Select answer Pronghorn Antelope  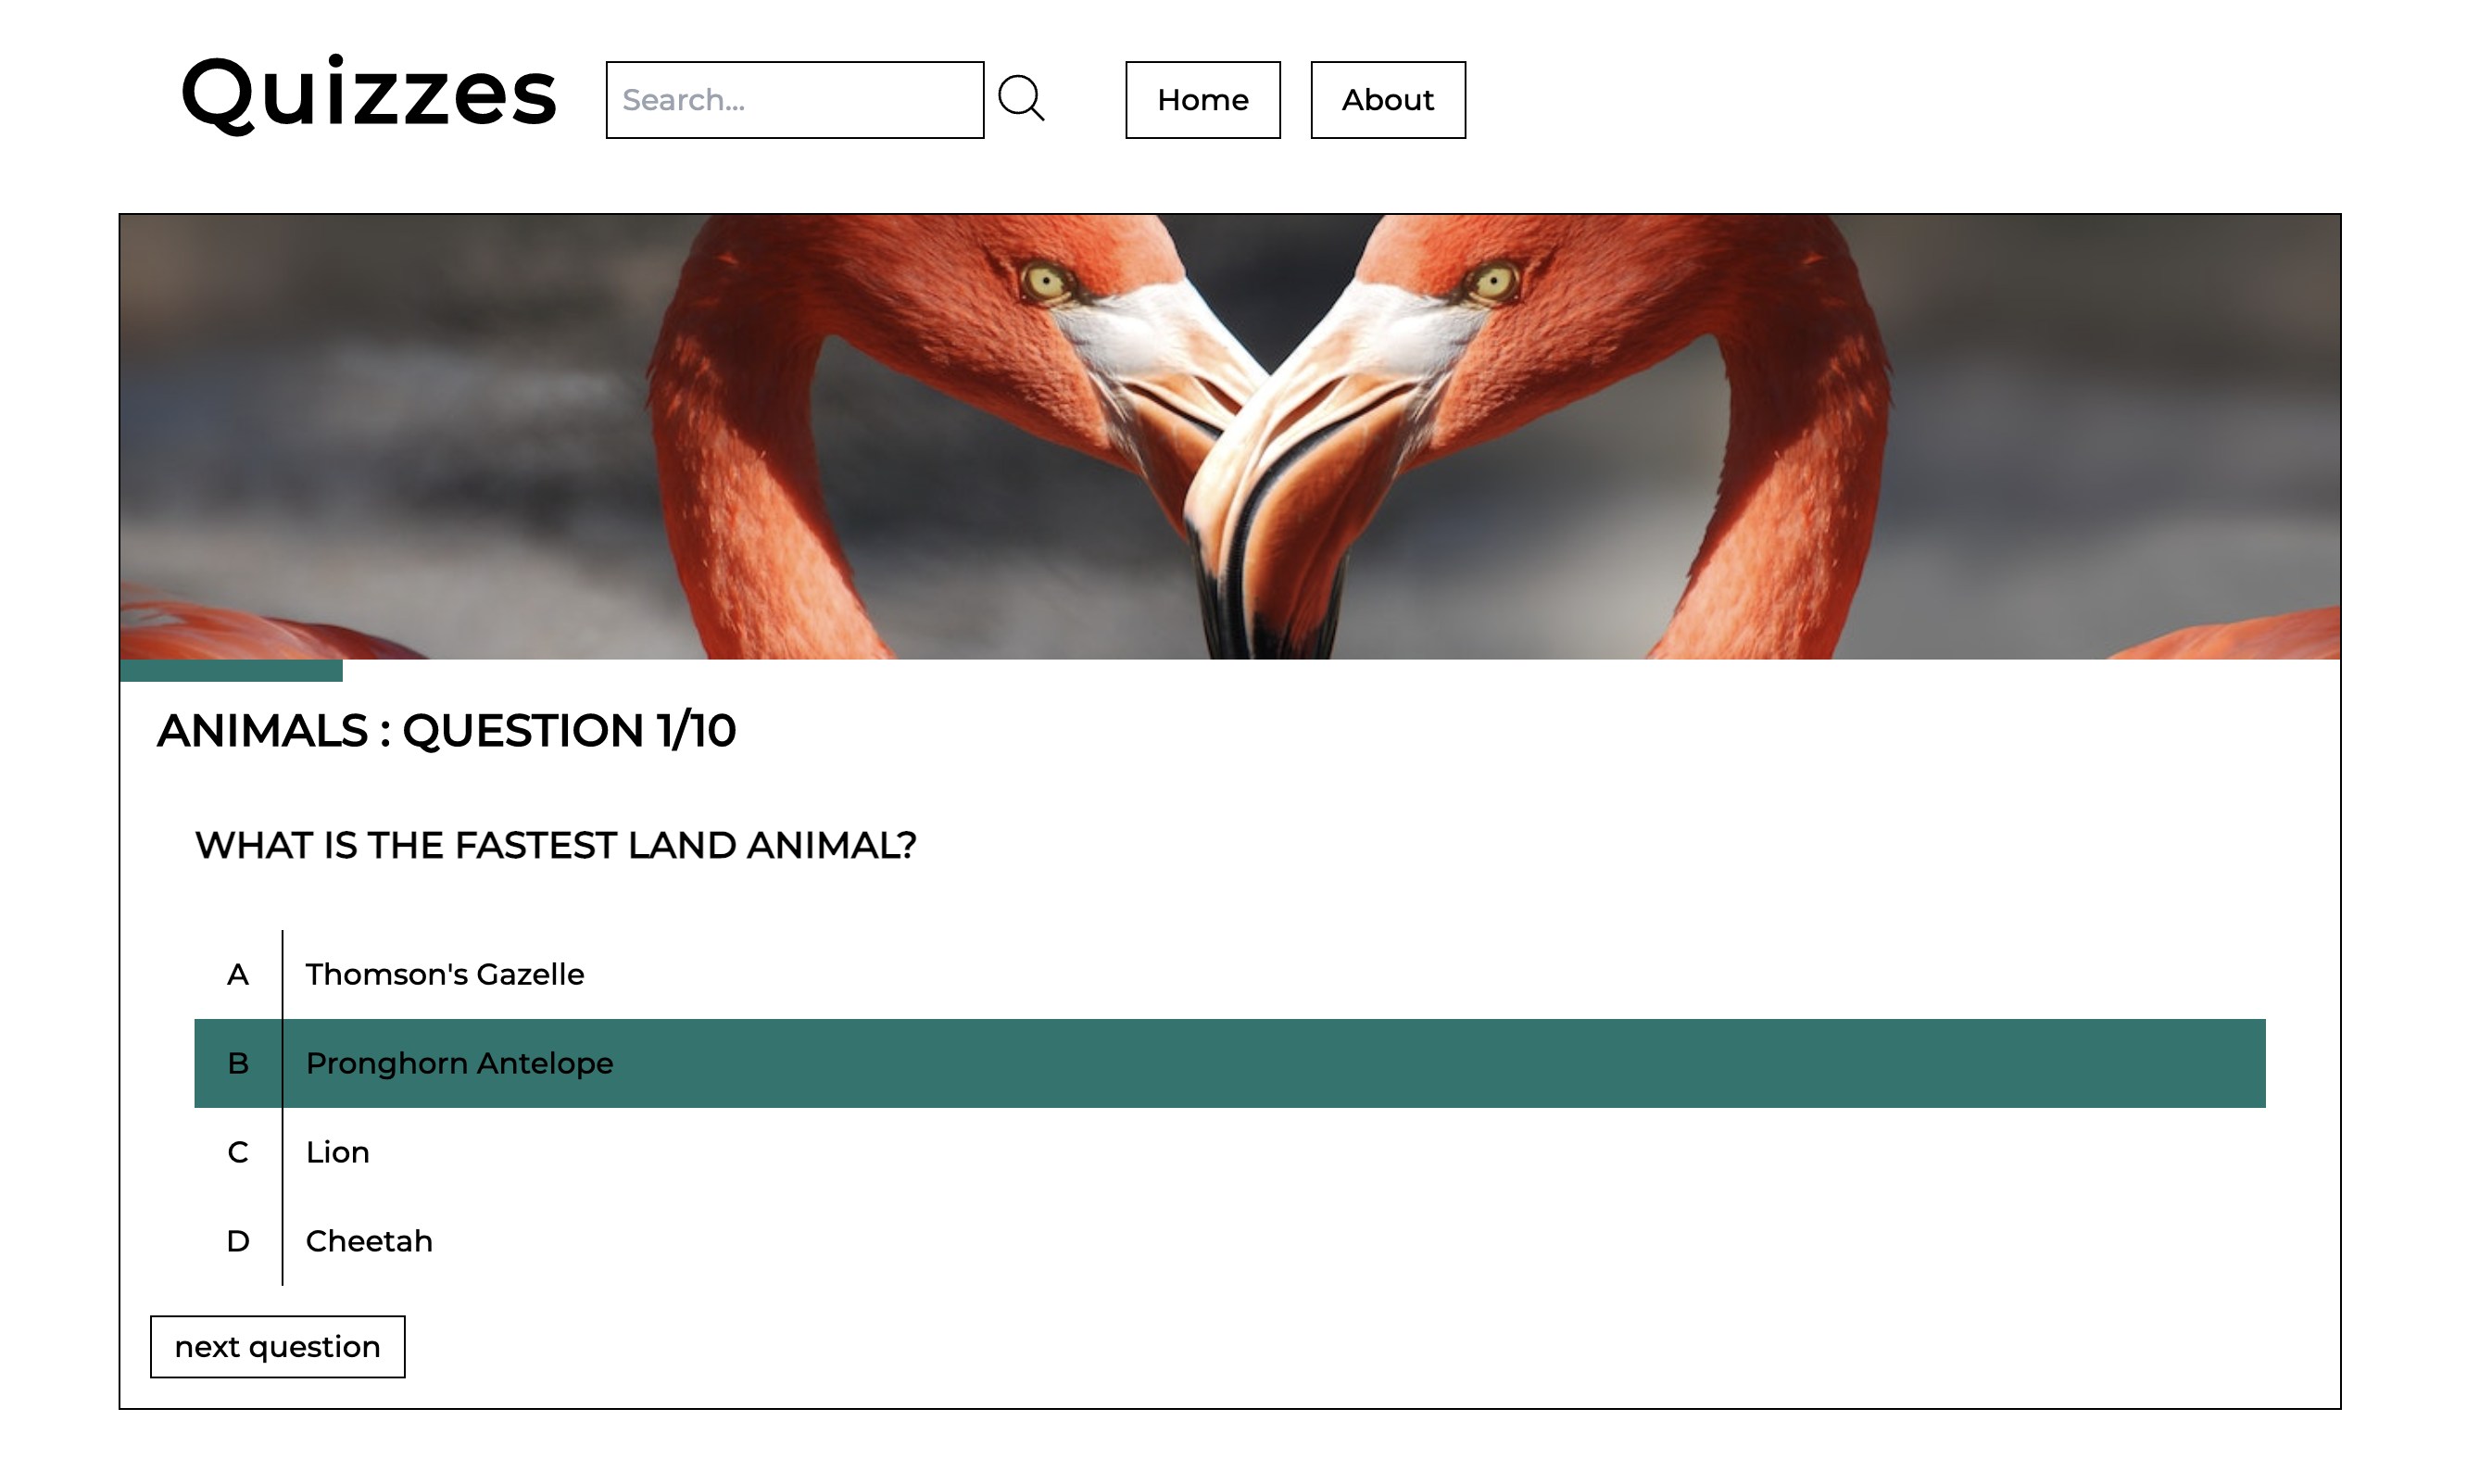coord(460,1063)
